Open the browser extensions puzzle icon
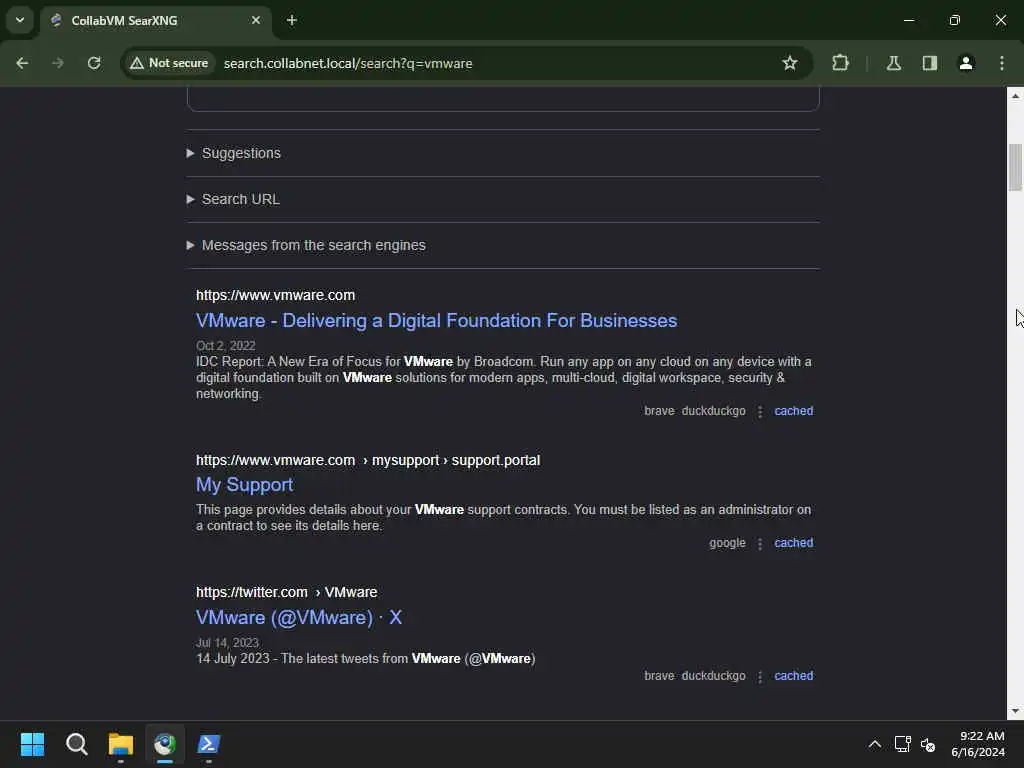The width and height of the screenshot is (1024, 768). [840, 63]
